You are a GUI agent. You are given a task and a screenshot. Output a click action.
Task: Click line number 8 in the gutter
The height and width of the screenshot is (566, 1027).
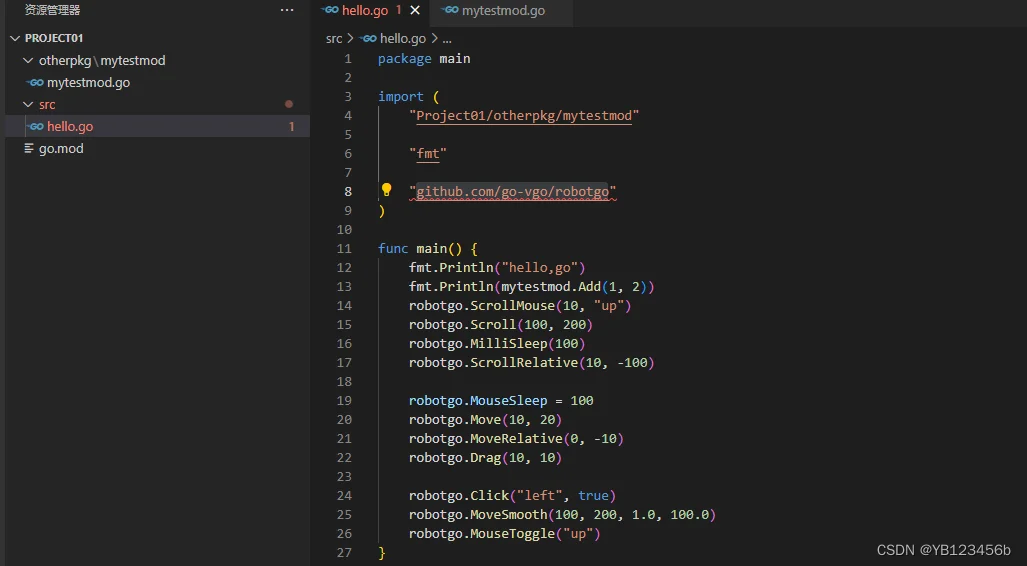point(348,191)
